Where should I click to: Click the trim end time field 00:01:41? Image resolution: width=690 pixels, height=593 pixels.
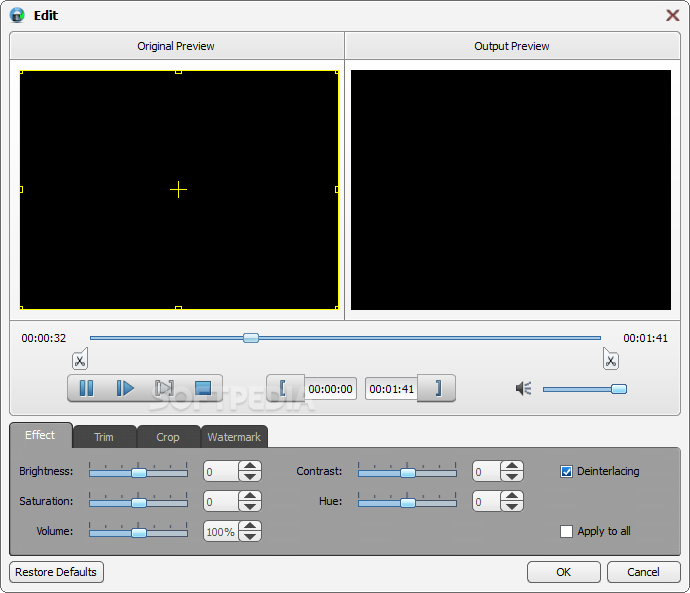[x=391, y=389]
